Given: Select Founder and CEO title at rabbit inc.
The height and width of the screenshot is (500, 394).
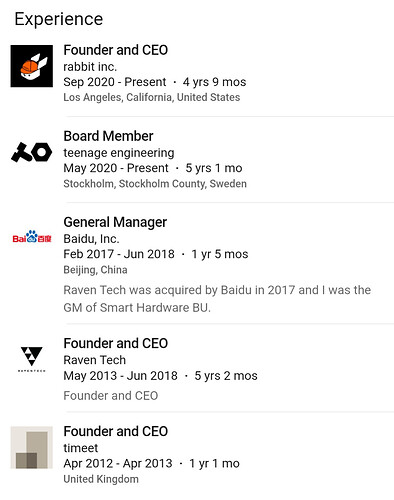Looking at the screenshot, I should point(115,50).
